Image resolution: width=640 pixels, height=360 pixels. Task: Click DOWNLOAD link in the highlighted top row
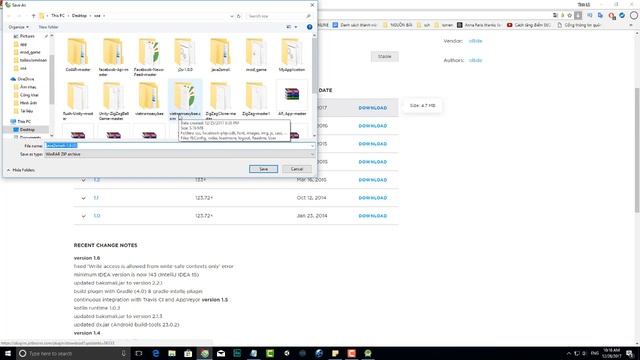[x=373, y=108]
